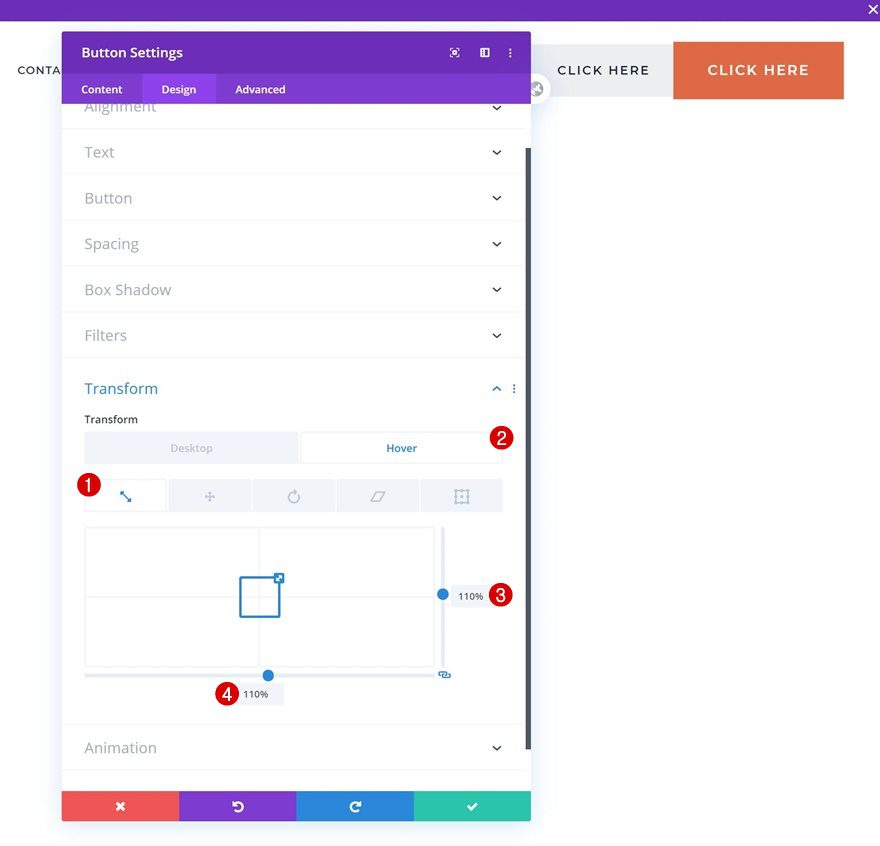Screen dimensions: 880x846
Task: Expand the Animation section
Action: (293, 748)
